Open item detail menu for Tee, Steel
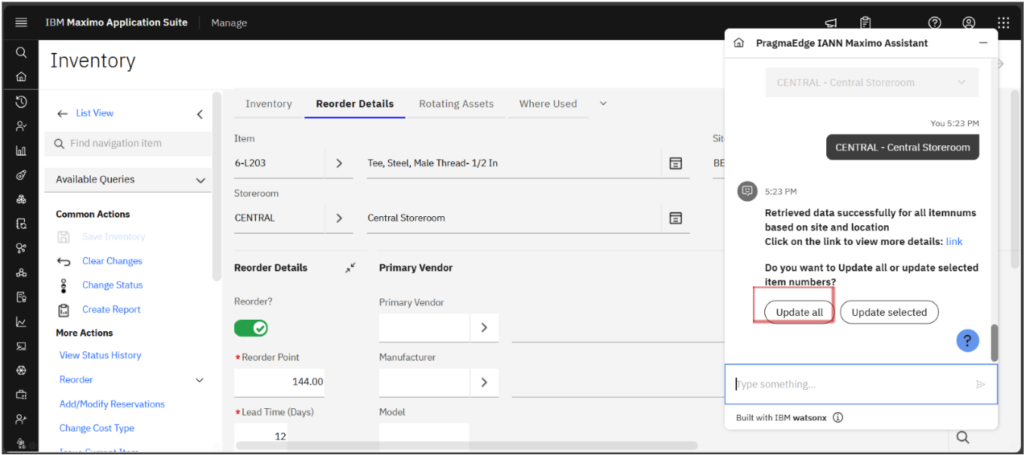Viewport: 1024px width, 455px height. pyautogui.click(x=676, y=163)
